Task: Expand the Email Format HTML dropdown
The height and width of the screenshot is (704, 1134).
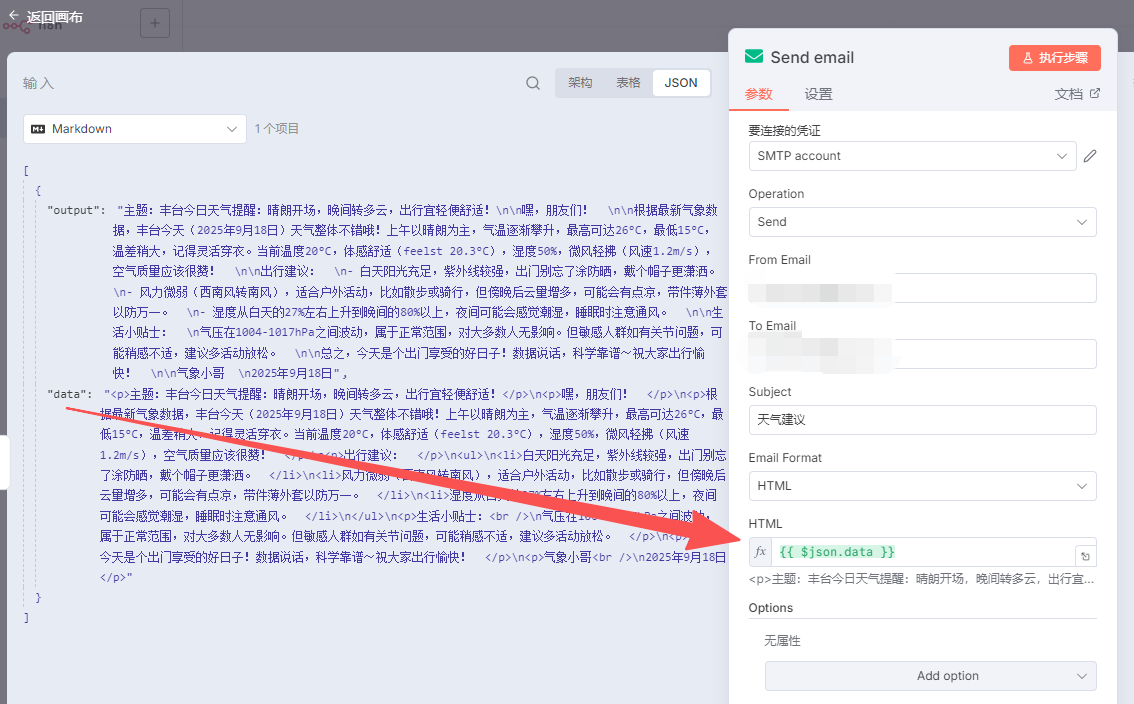Action: pos(922,486)
